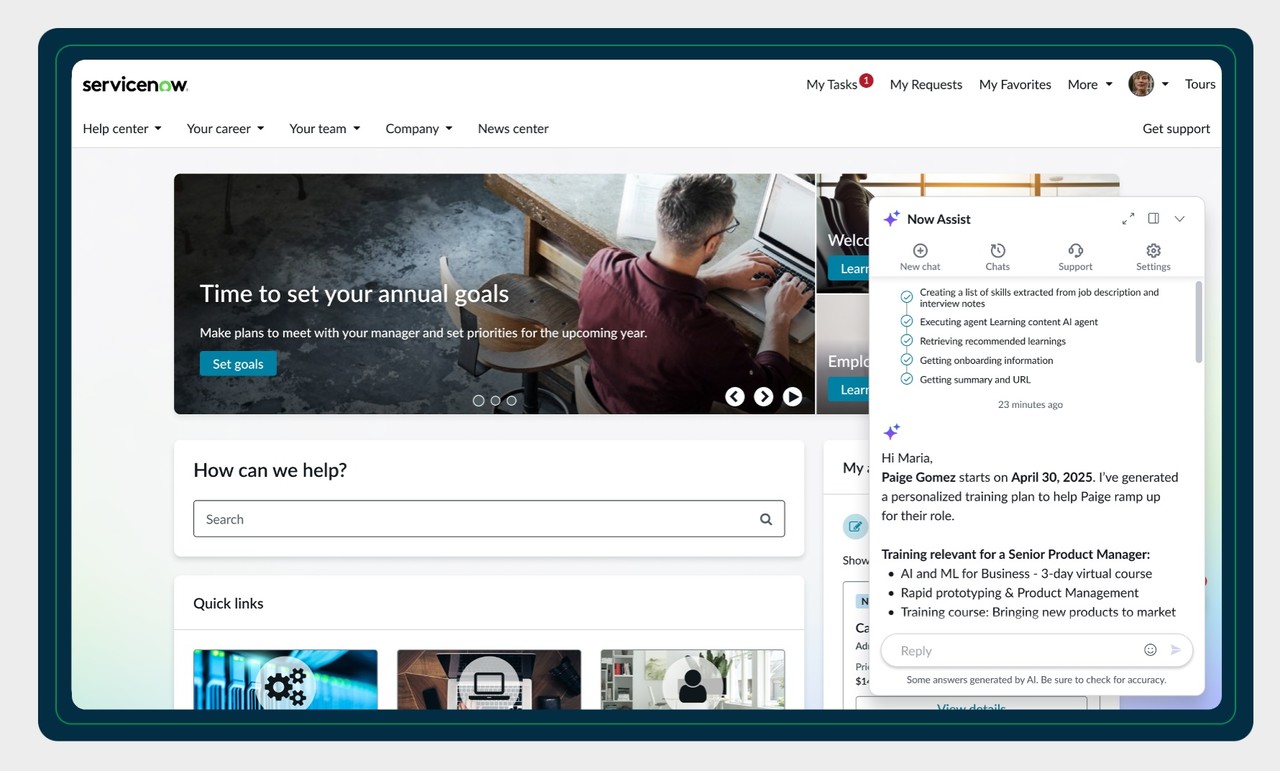Select the second carousel slide dot

(495, 400)
